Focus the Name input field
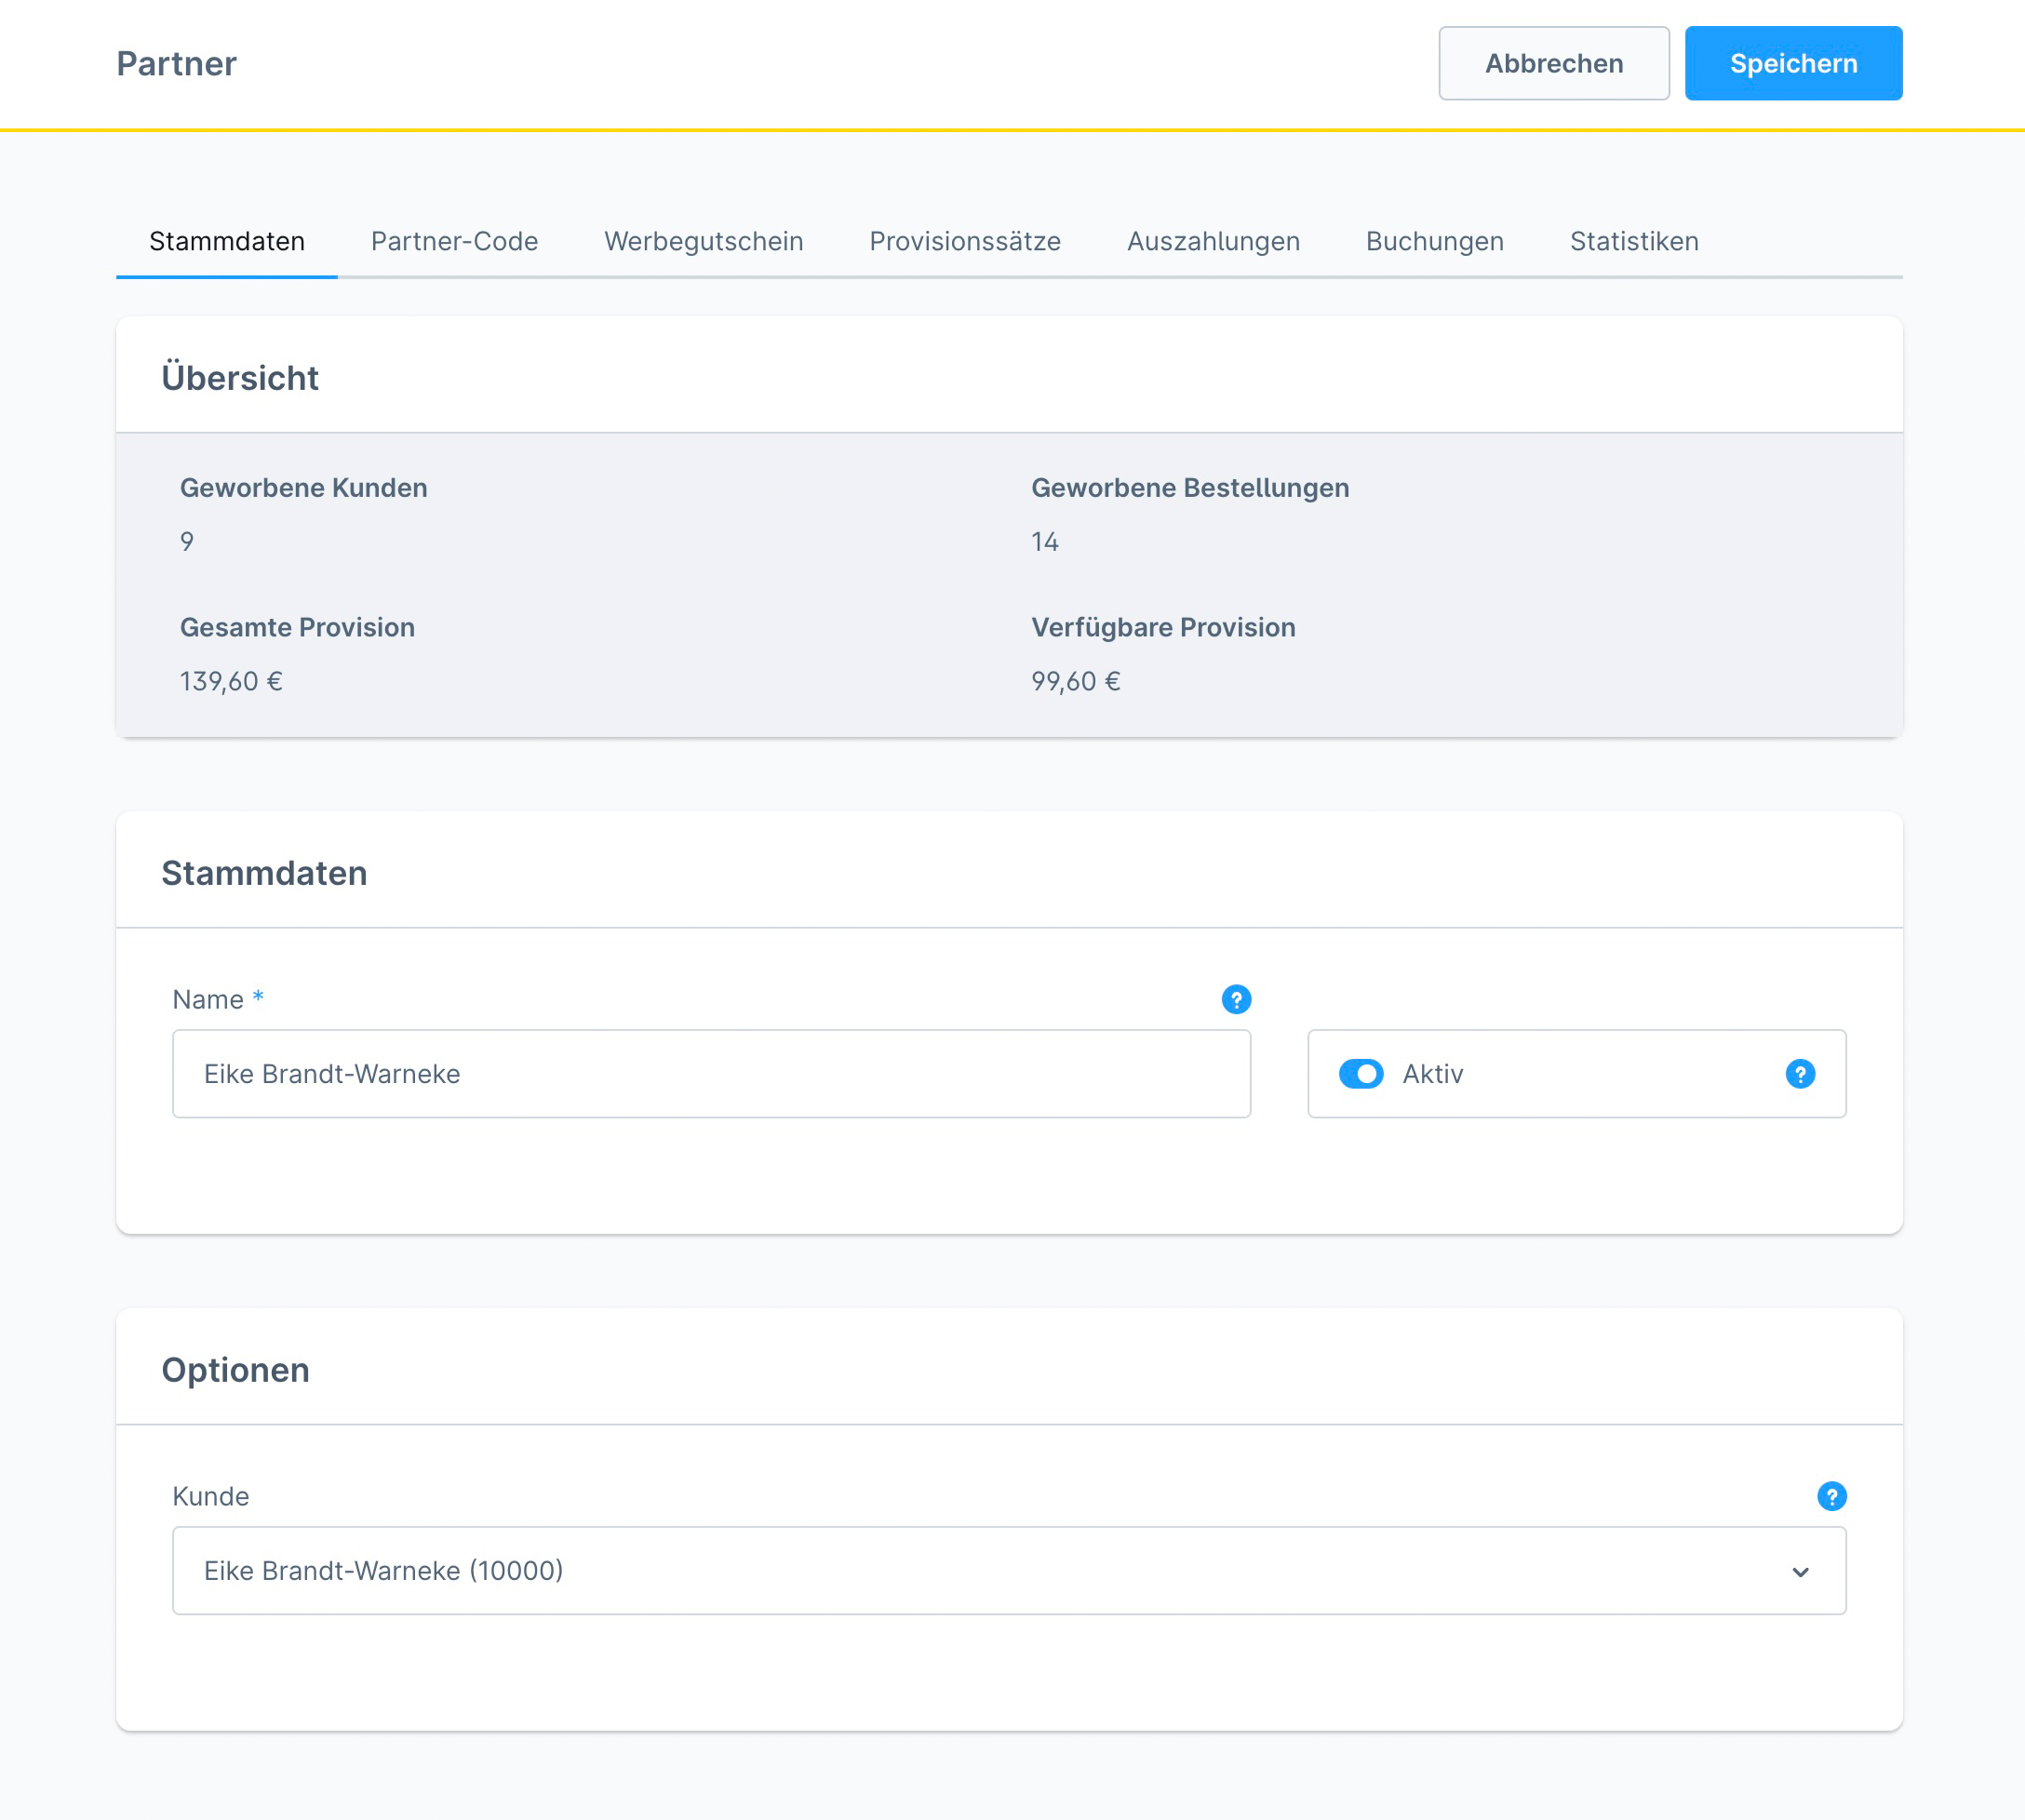Screen dimensions: 2025x1820 point(711,1074)
